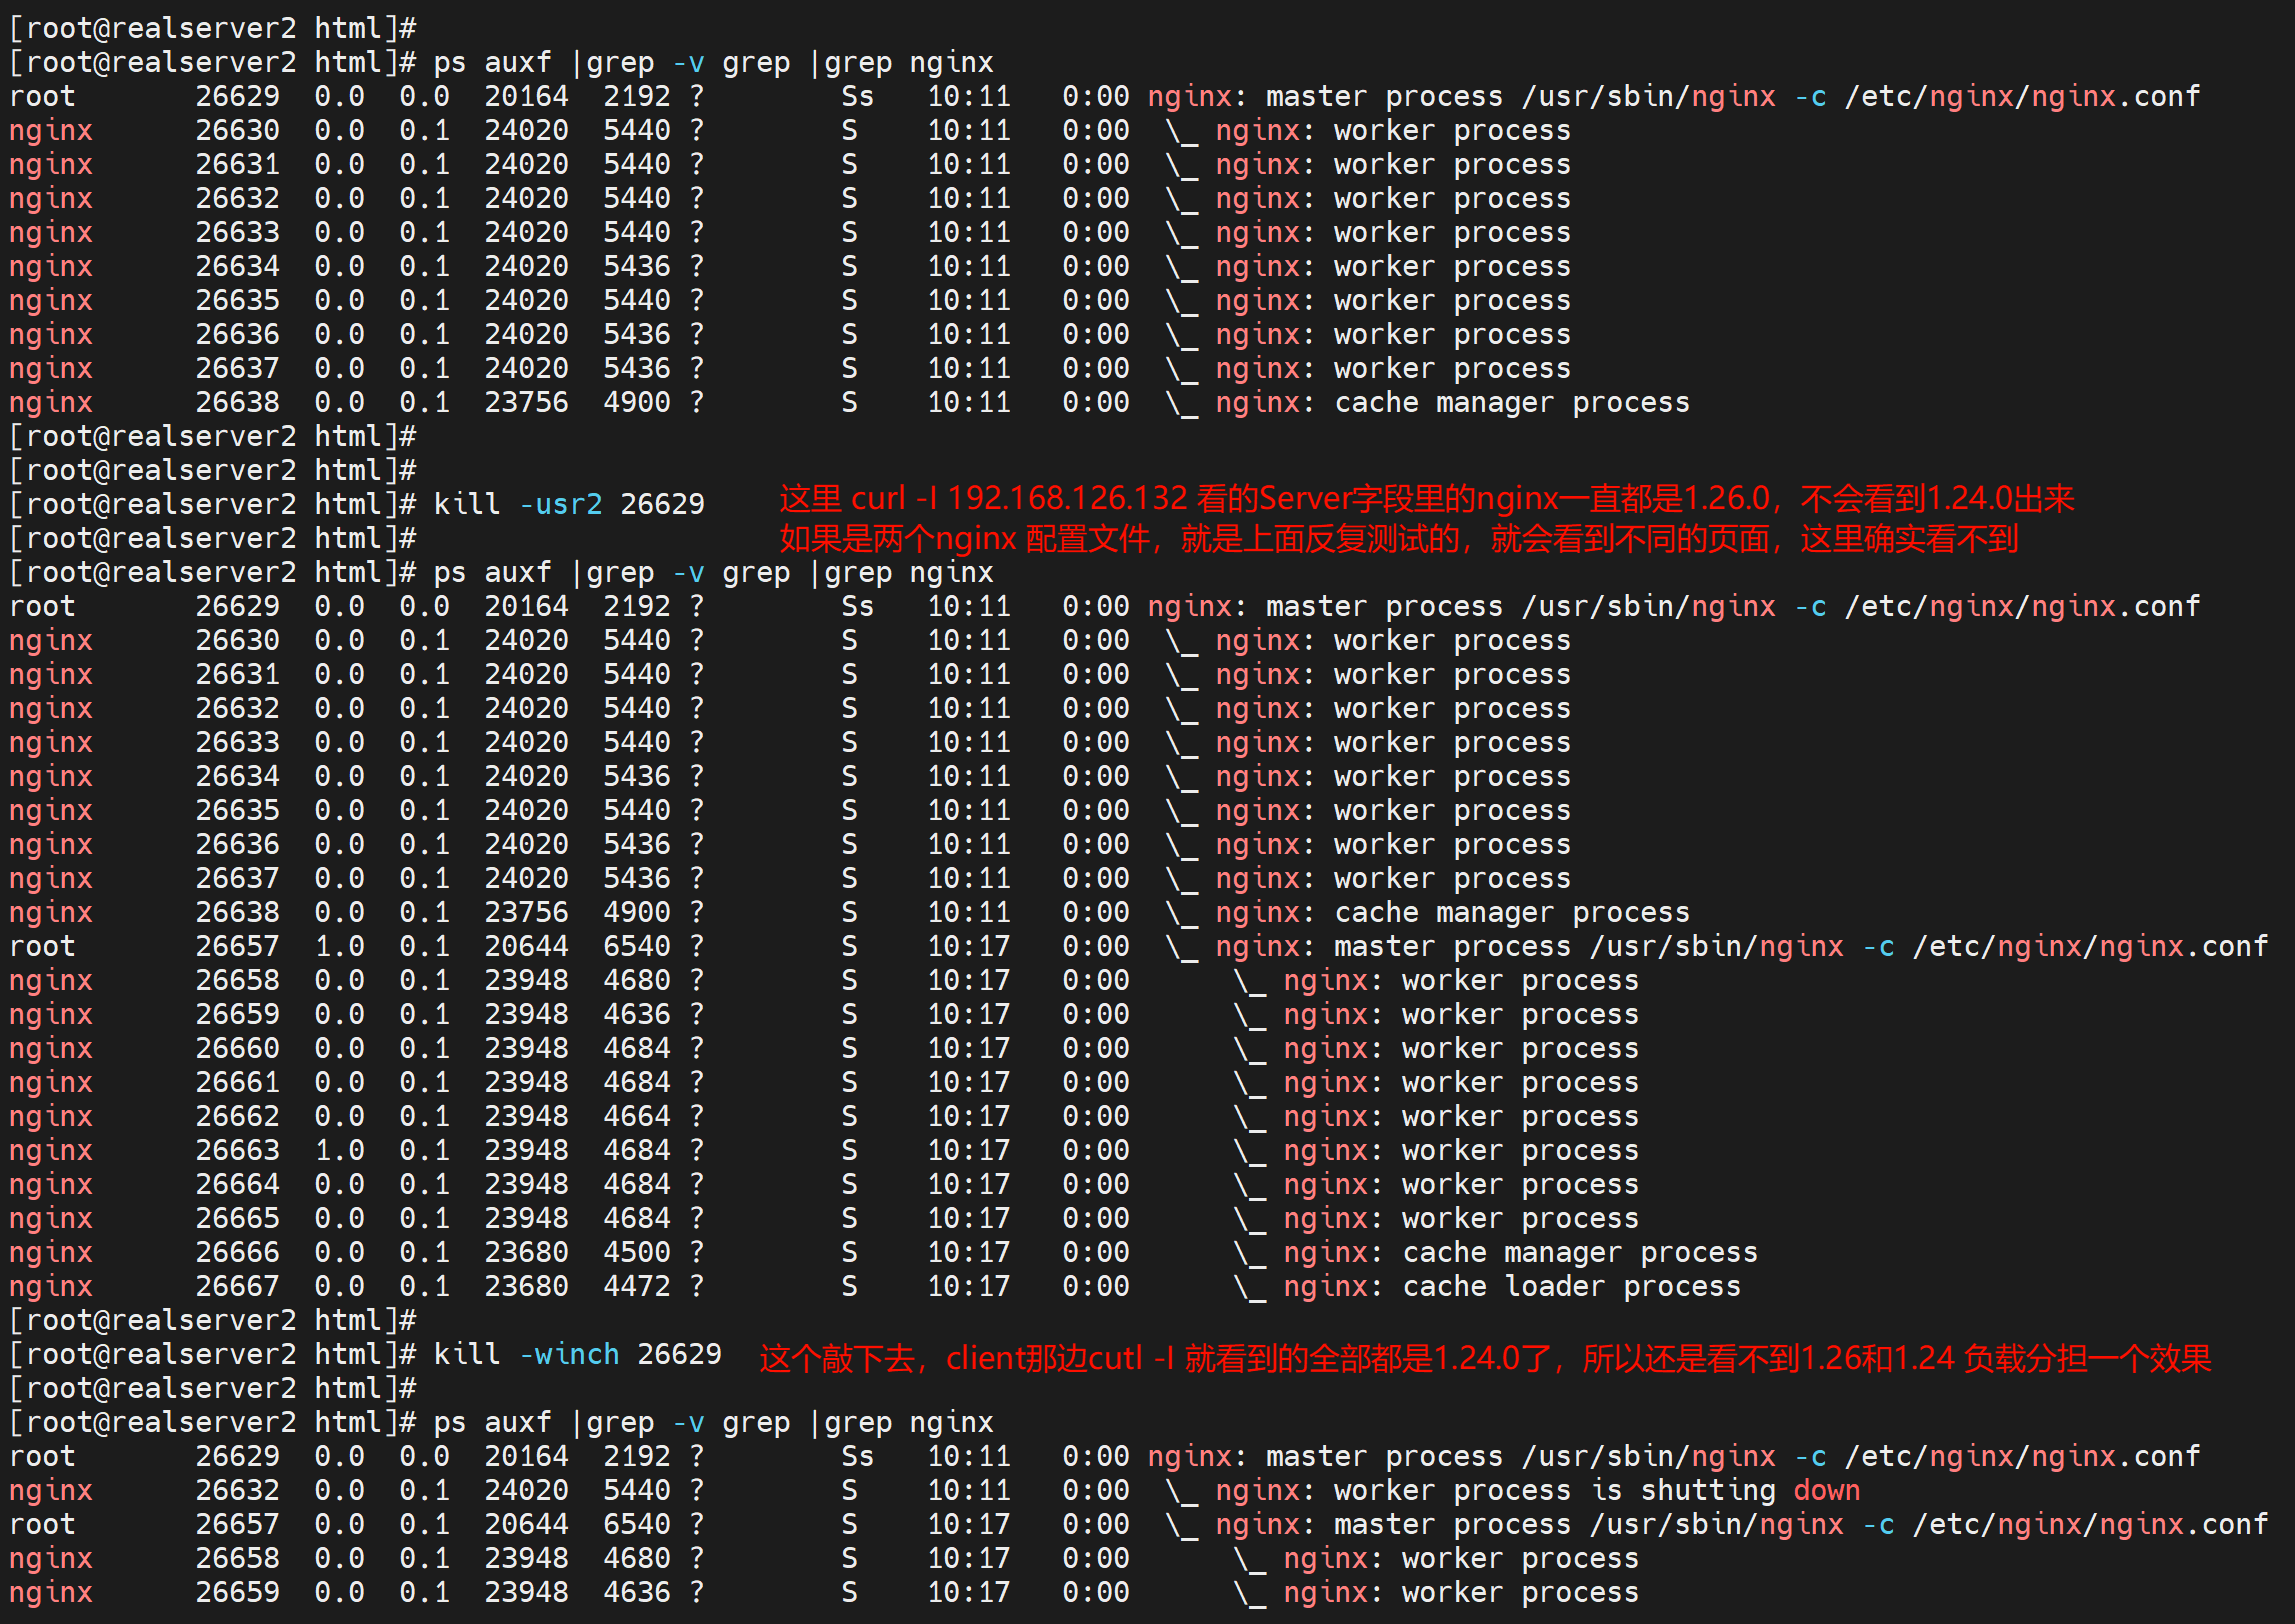Click the red annotation beside the kill -winch command
2295x1624 pixels.
pyautogui.click(x=1484, y=1358)
